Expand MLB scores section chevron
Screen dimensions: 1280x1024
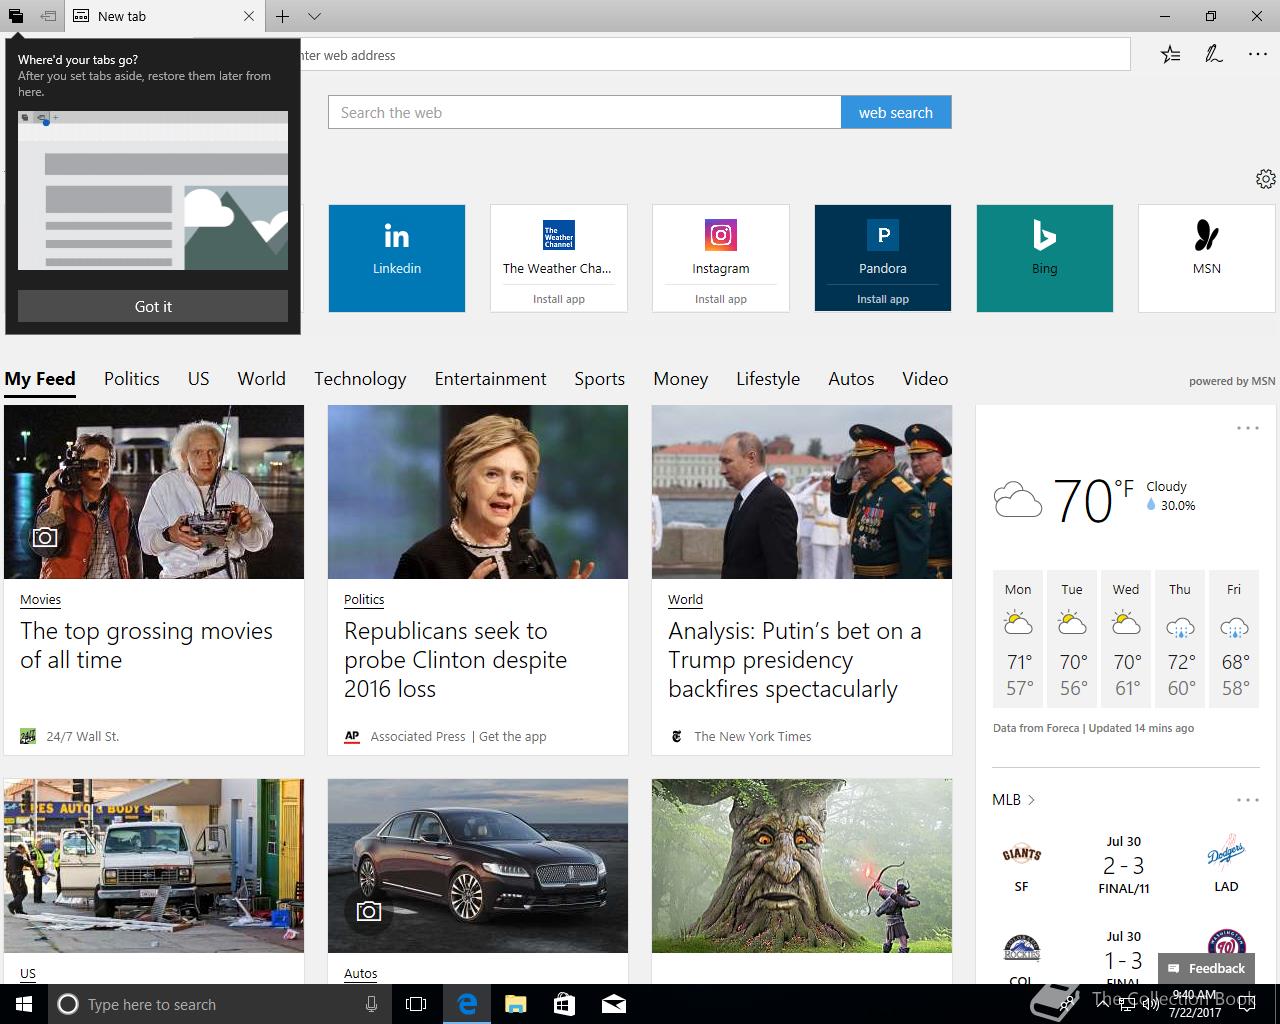[1031, 800]
